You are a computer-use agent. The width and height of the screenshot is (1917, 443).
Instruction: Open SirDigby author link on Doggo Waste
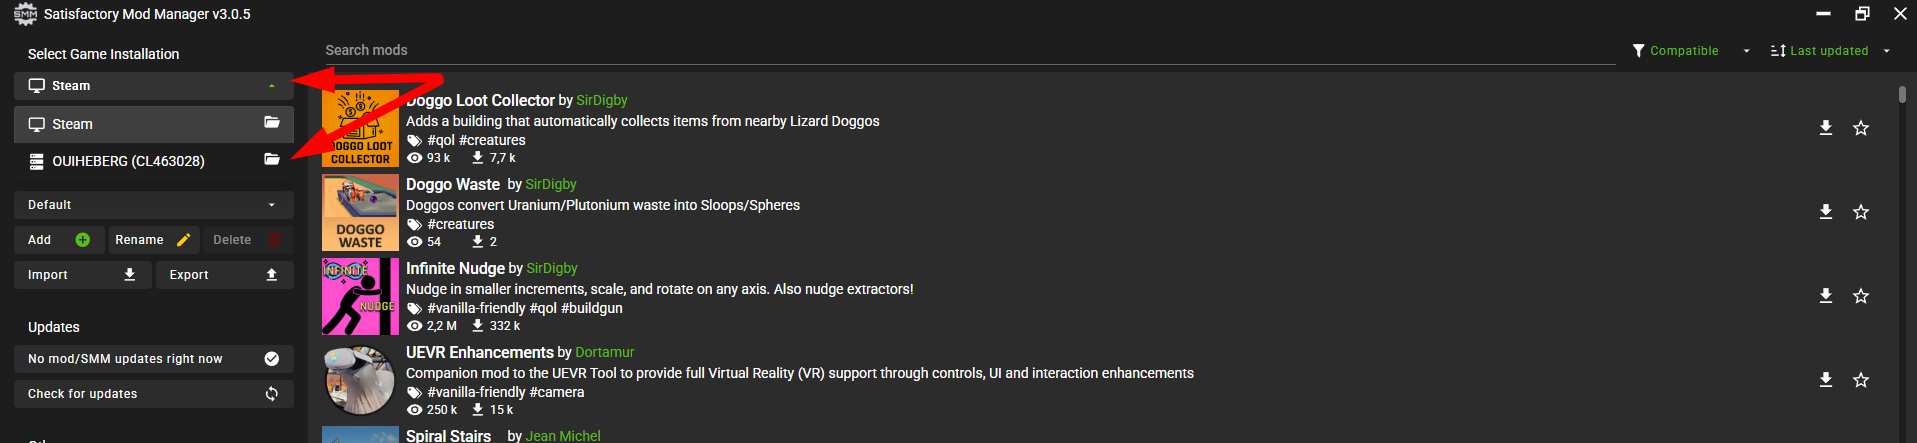(551, 184)
